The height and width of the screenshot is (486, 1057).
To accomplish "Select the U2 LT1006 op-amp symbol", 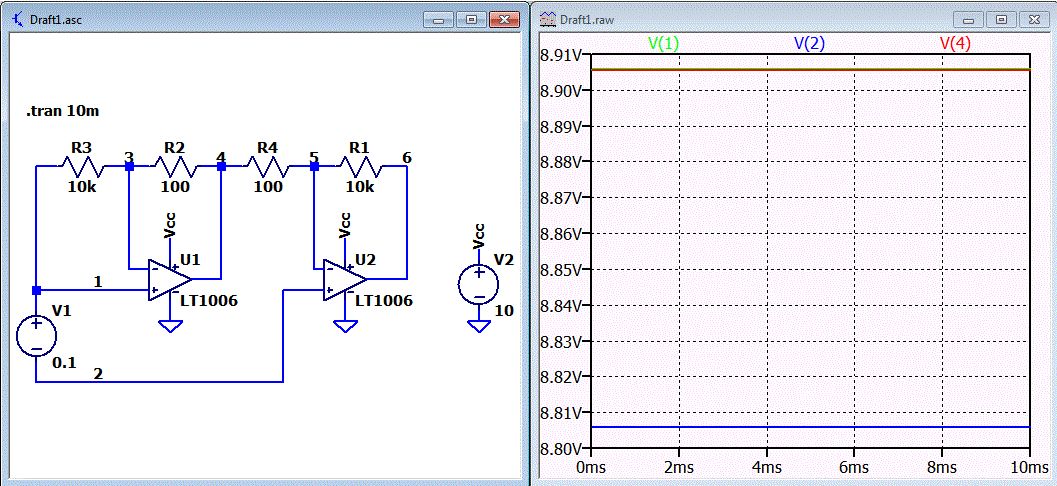I will point(344,278).
